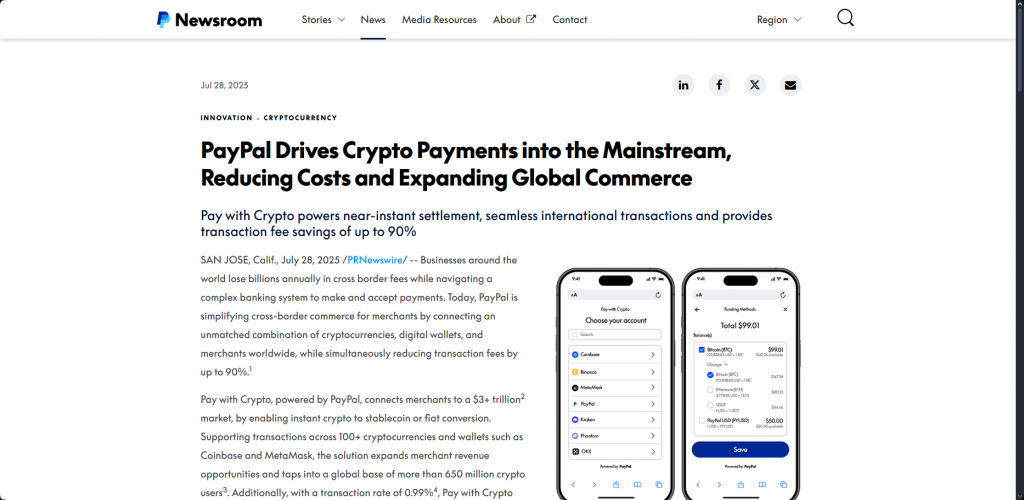The image size is (1024, 500).
Task: Click the Search field in Choose your account phone
Action: pos(615,334)
